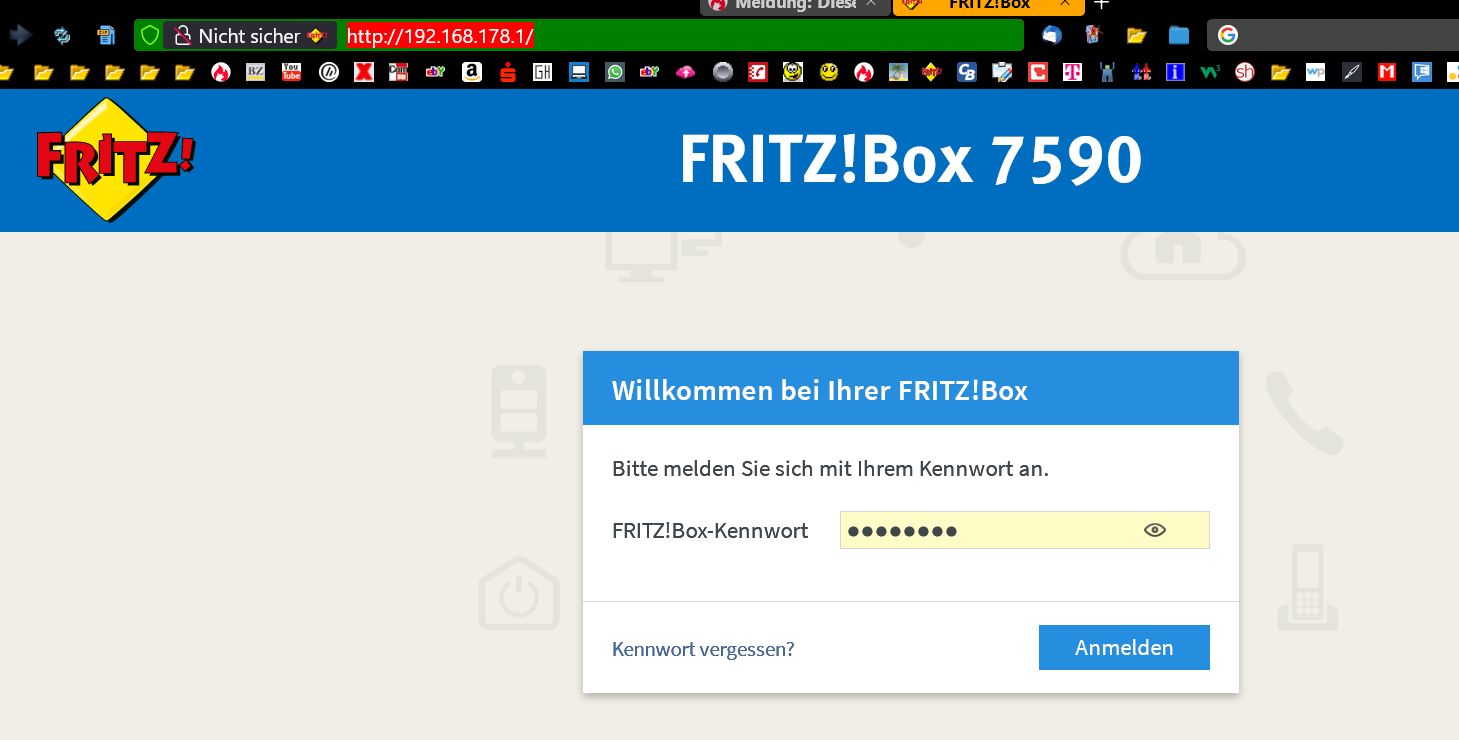Screen dimensions: 1459x740
Task: Click the Anmelden button
Action: pos(1124,647)
